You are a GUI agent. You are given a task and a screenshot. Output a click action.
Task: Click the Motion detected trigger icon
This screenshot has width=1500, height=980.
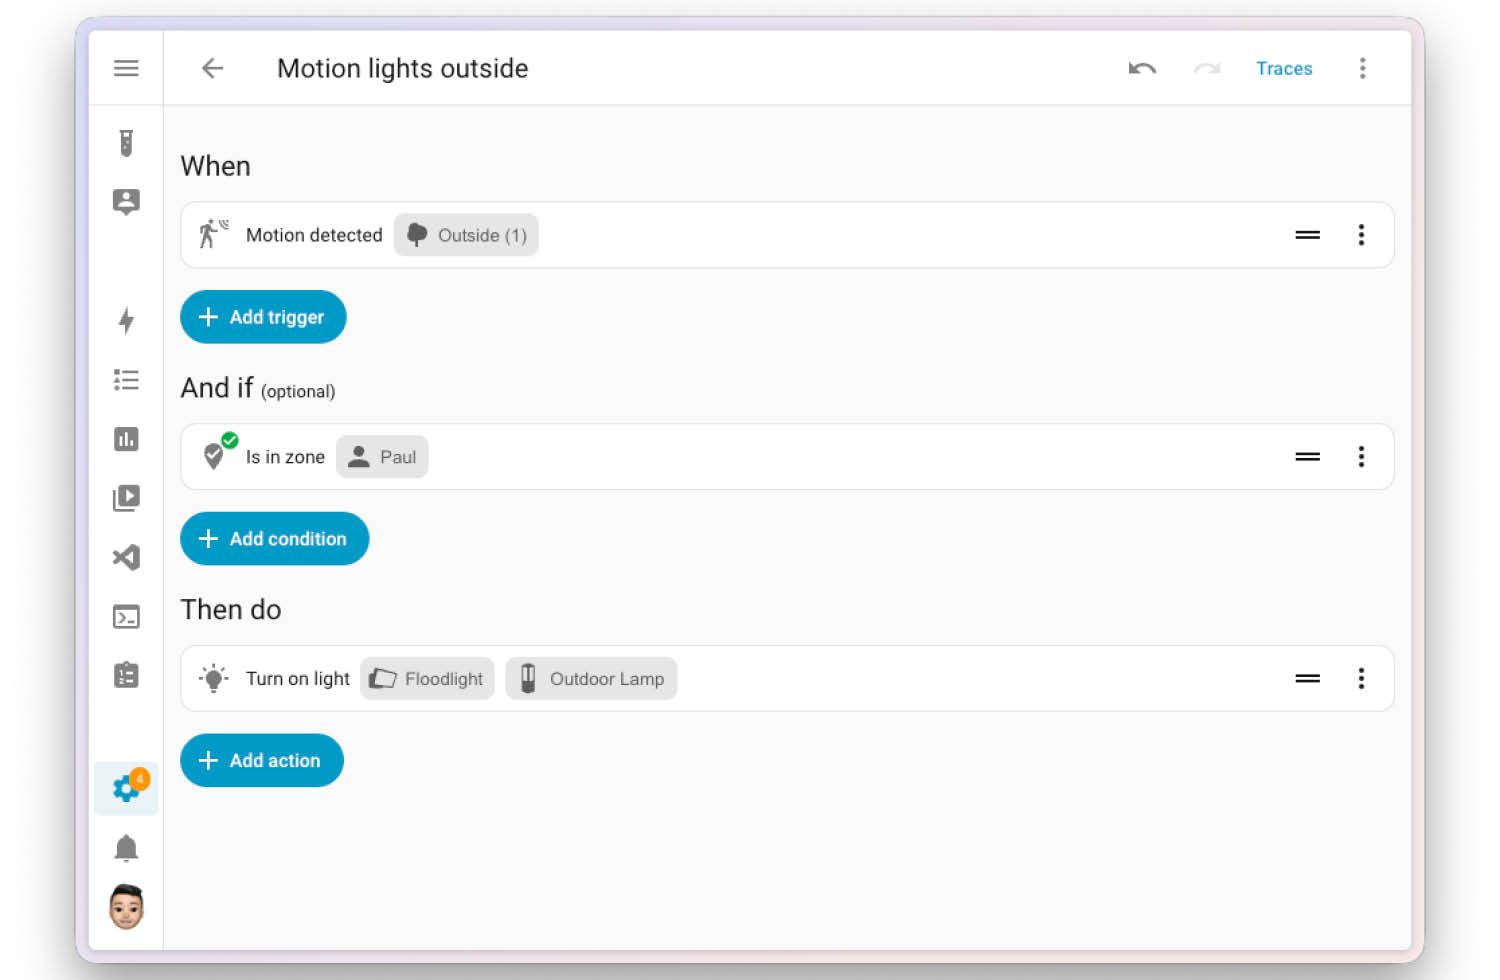pos(213,234)
